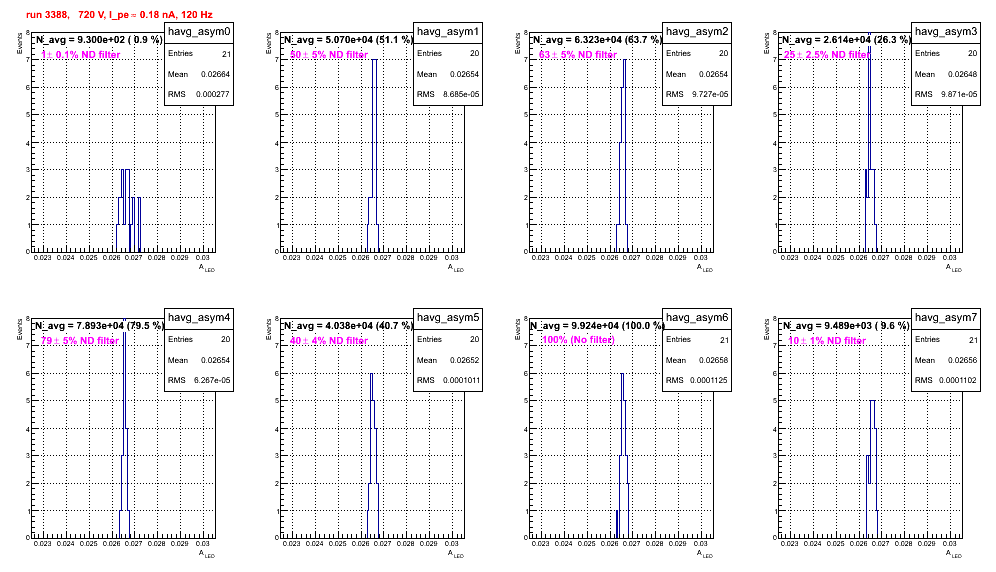Click Mean value 0.02664 in havg_asym0
The image size is (996, 572).
[x=216, y=74]
